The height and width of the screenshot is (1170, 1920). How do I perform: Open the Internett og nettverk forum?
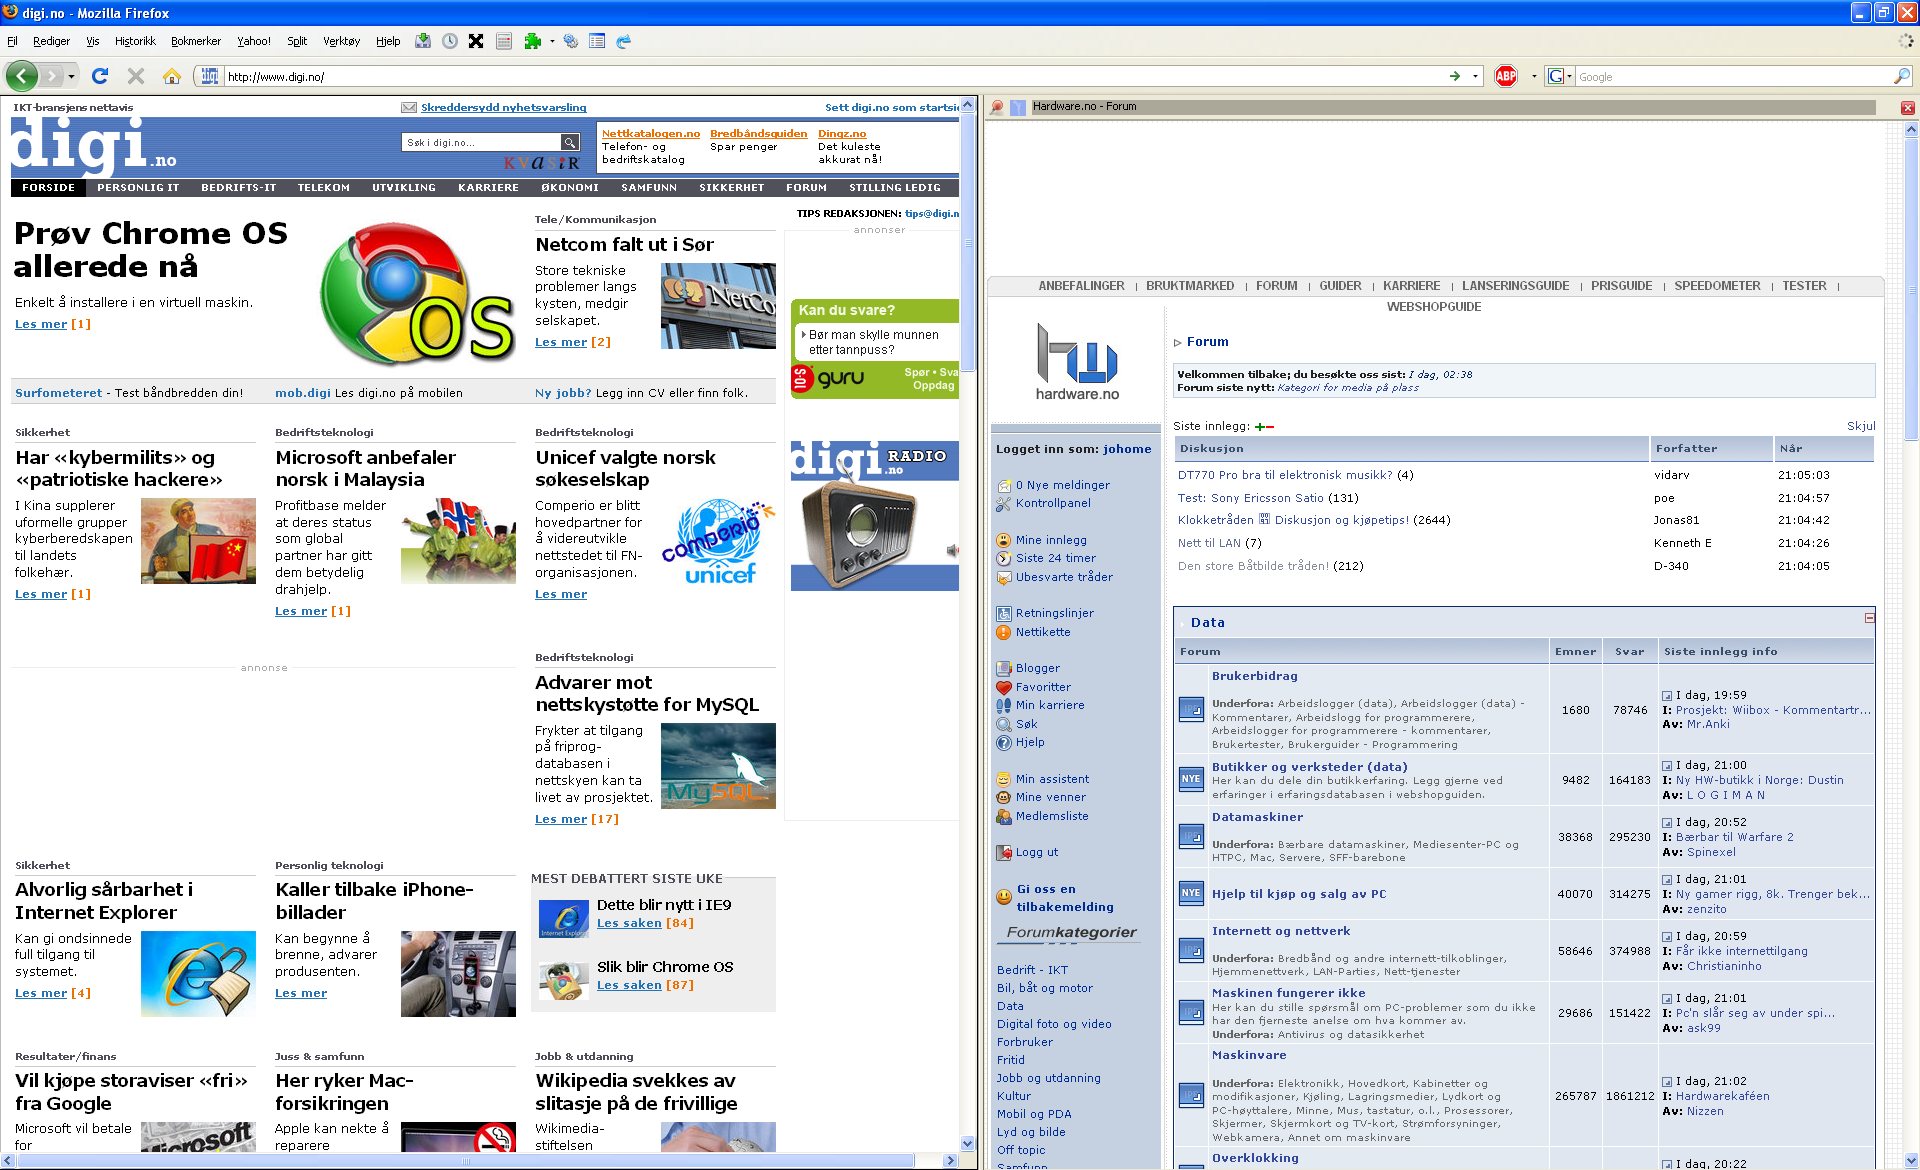pos(1281,931)
